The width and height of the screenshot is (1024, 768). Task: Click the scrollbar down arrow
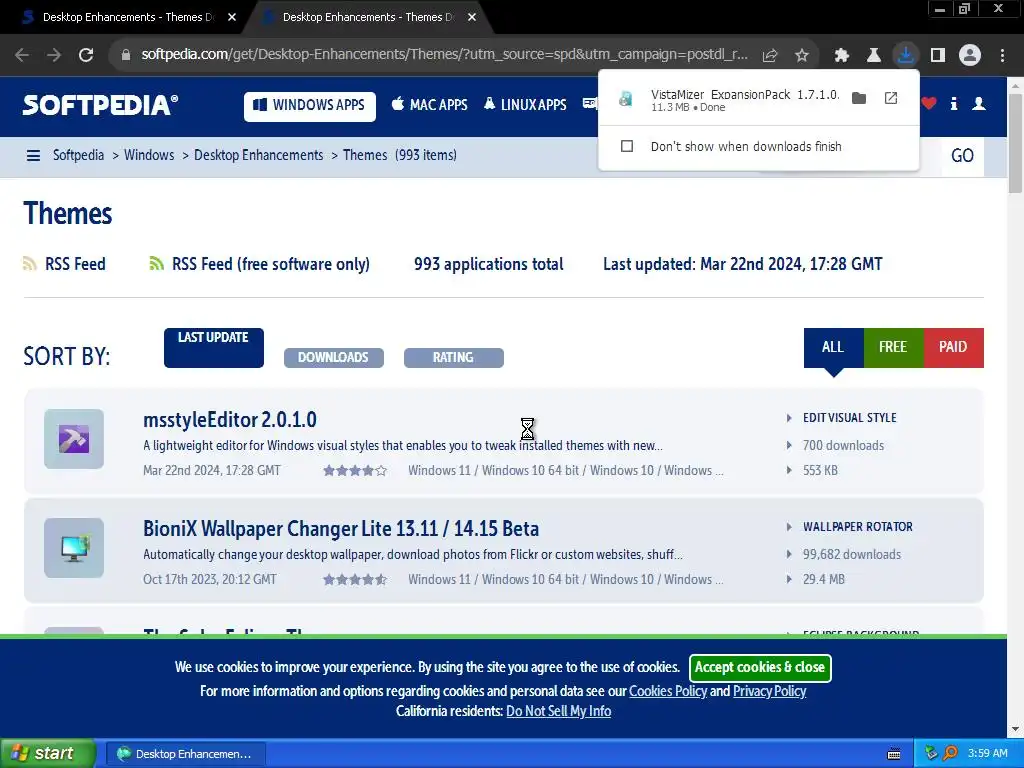(x=1015, y=729)
